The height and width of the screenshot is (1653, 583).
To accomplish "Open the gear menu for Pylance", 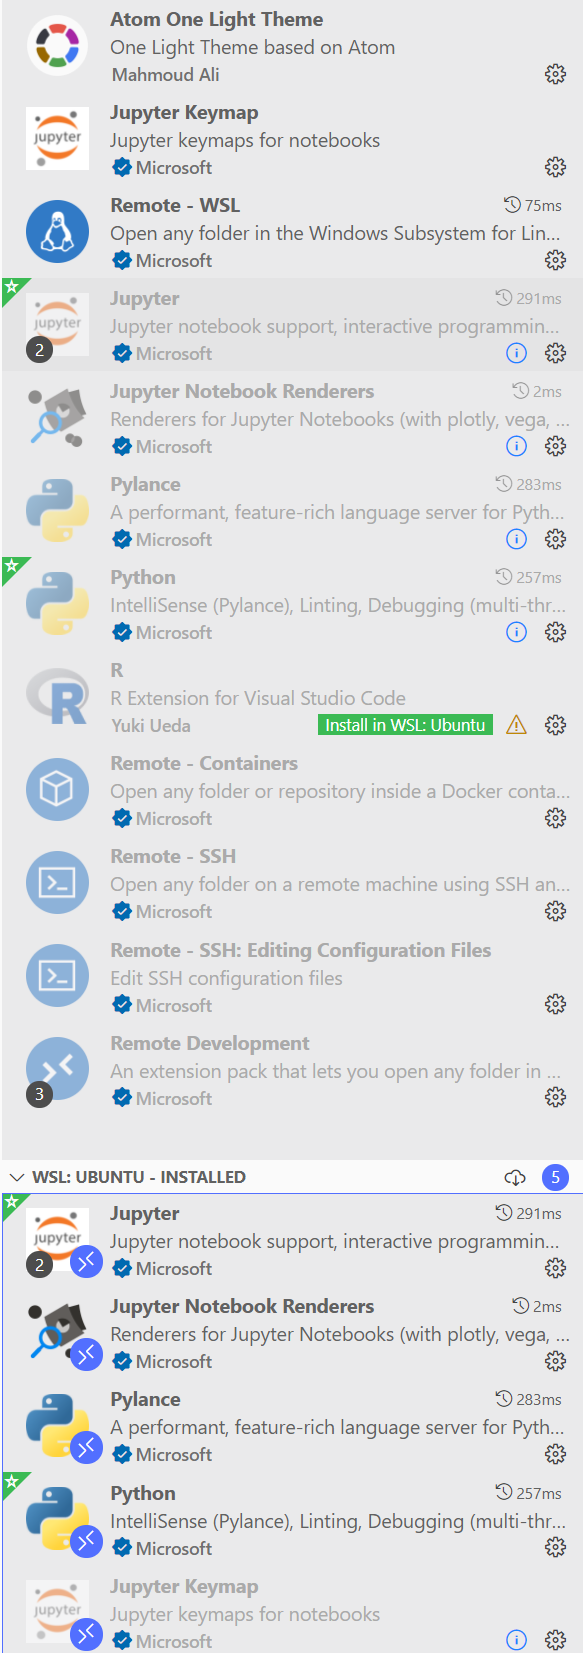I will click(x=556, y=539).
